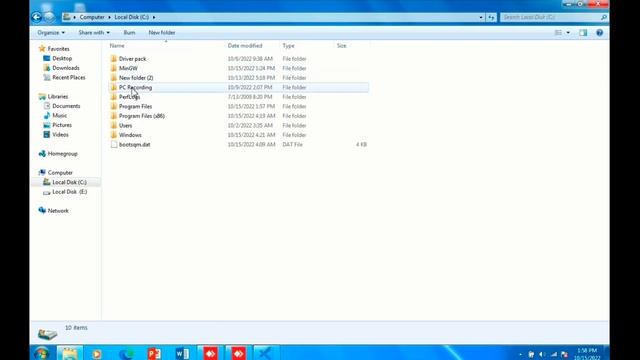
Task: Open the address bar history dropdown arrow
Action: click(x=481, y=17)
